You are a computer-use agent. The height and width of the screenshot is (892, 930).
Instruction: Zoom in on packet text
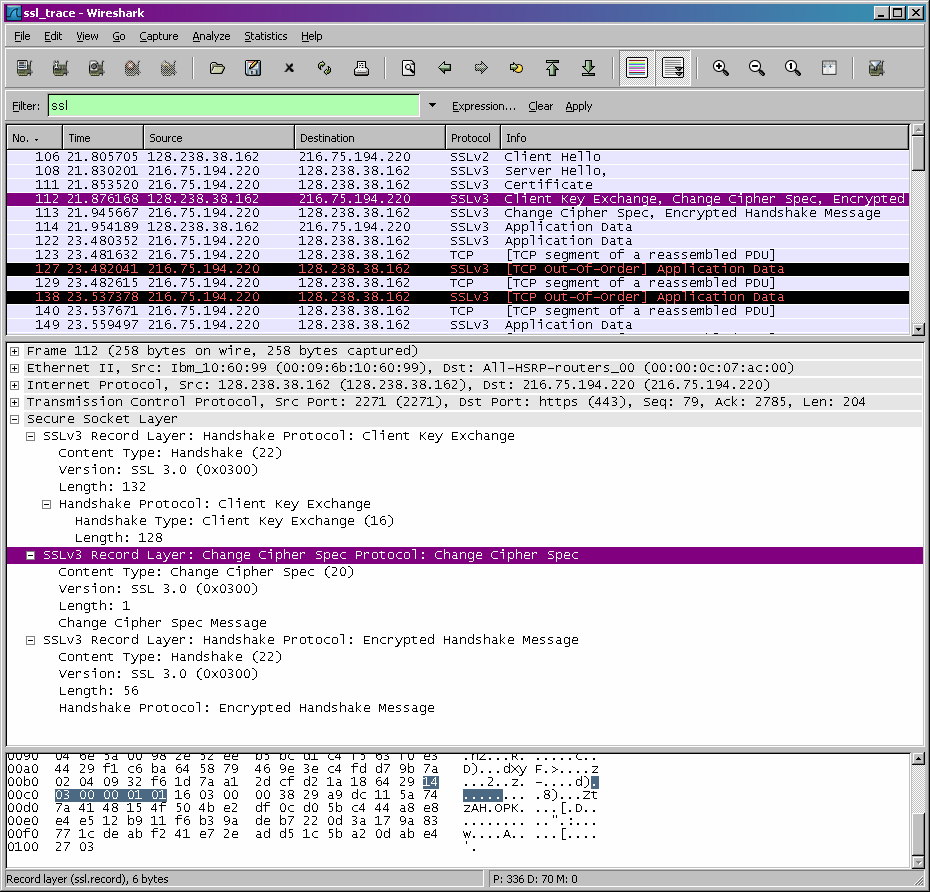(721, 68)
